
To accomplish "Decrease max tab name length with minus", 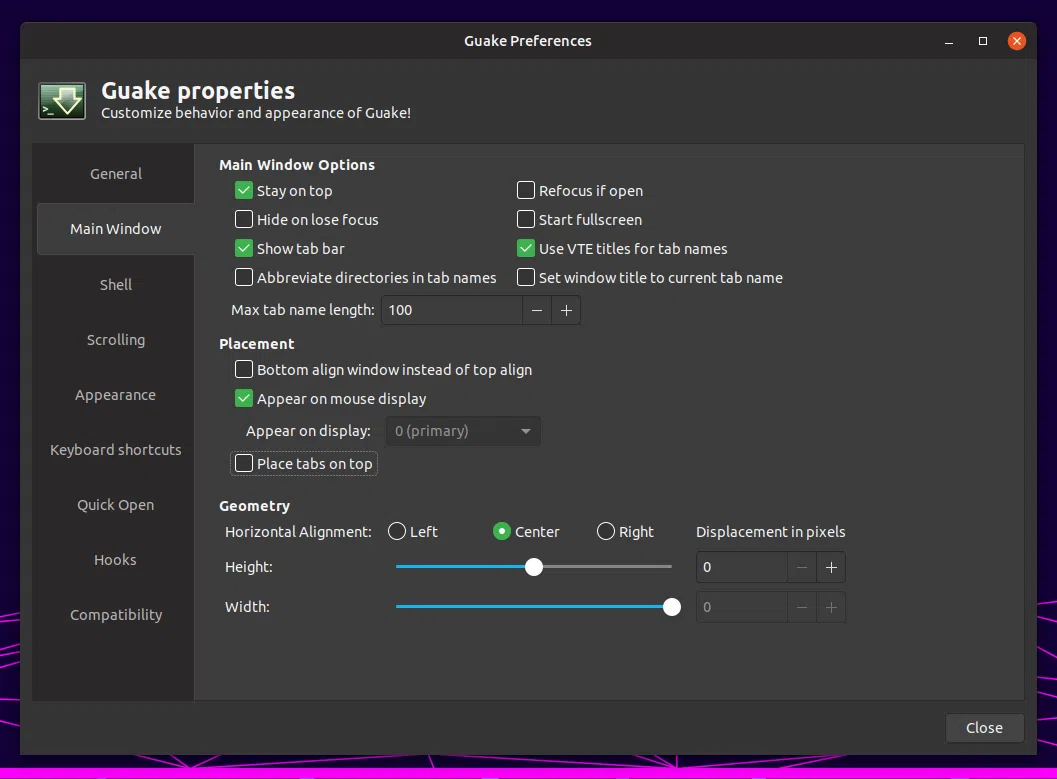I will pyautogui.click(x=537, y=310).
